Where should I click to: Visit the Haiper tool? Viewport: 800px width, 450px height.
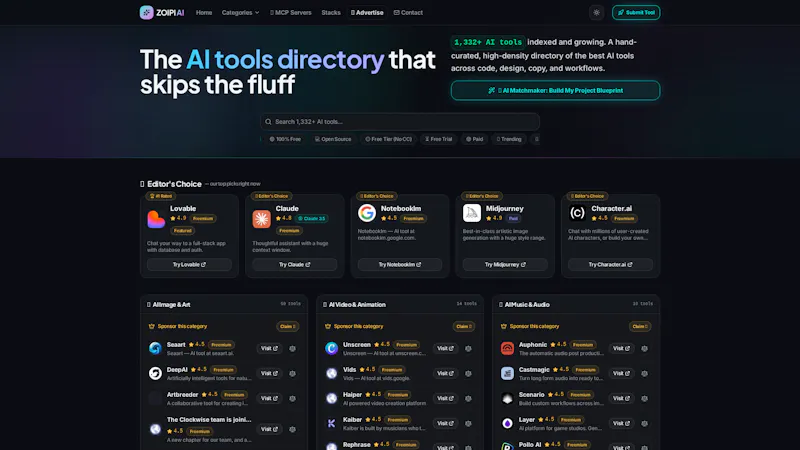tap(445, 398)
